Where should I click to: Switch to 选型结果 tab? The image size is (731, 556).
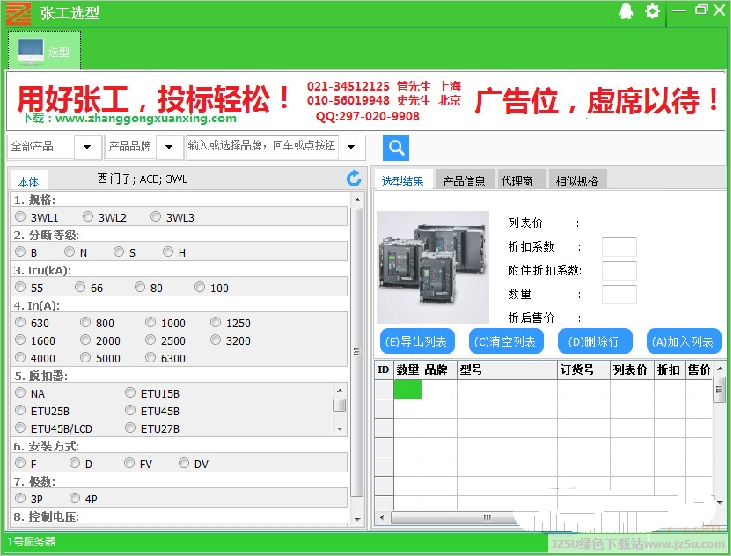[403, 180]
